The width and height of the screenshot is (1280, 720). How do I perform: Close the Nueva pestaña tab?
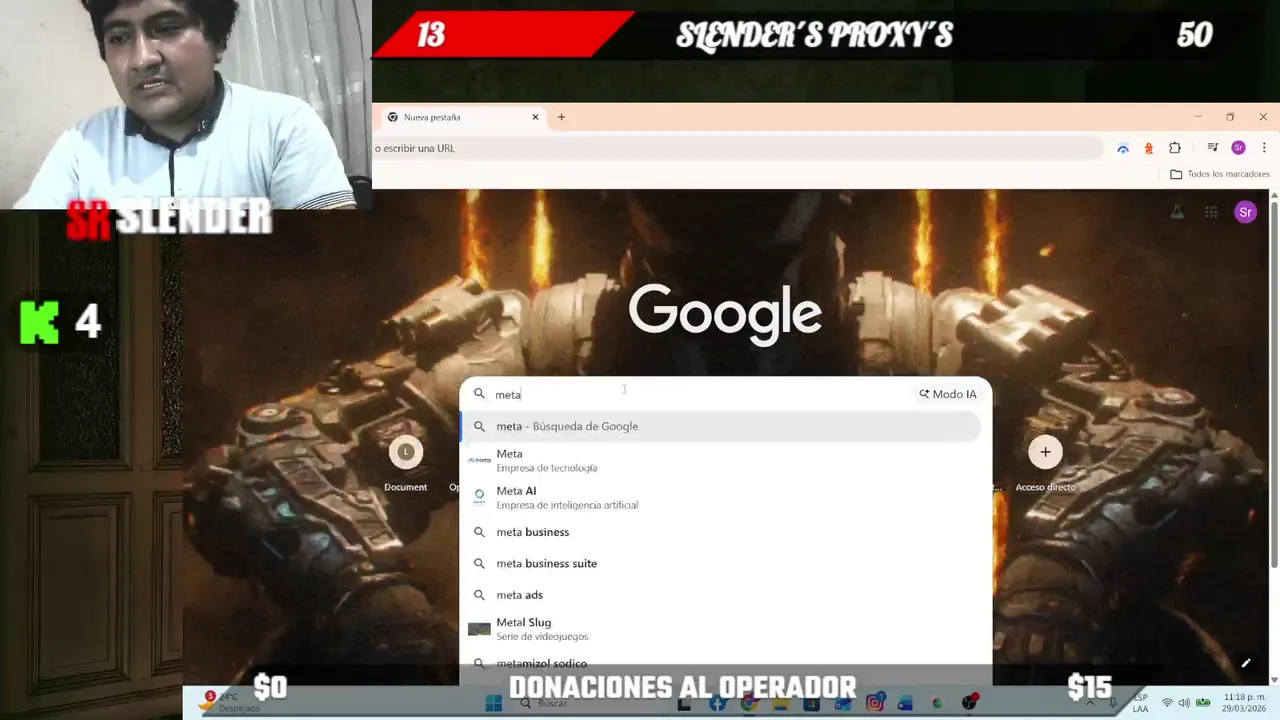pyautogui.click(x=535, y=117)
